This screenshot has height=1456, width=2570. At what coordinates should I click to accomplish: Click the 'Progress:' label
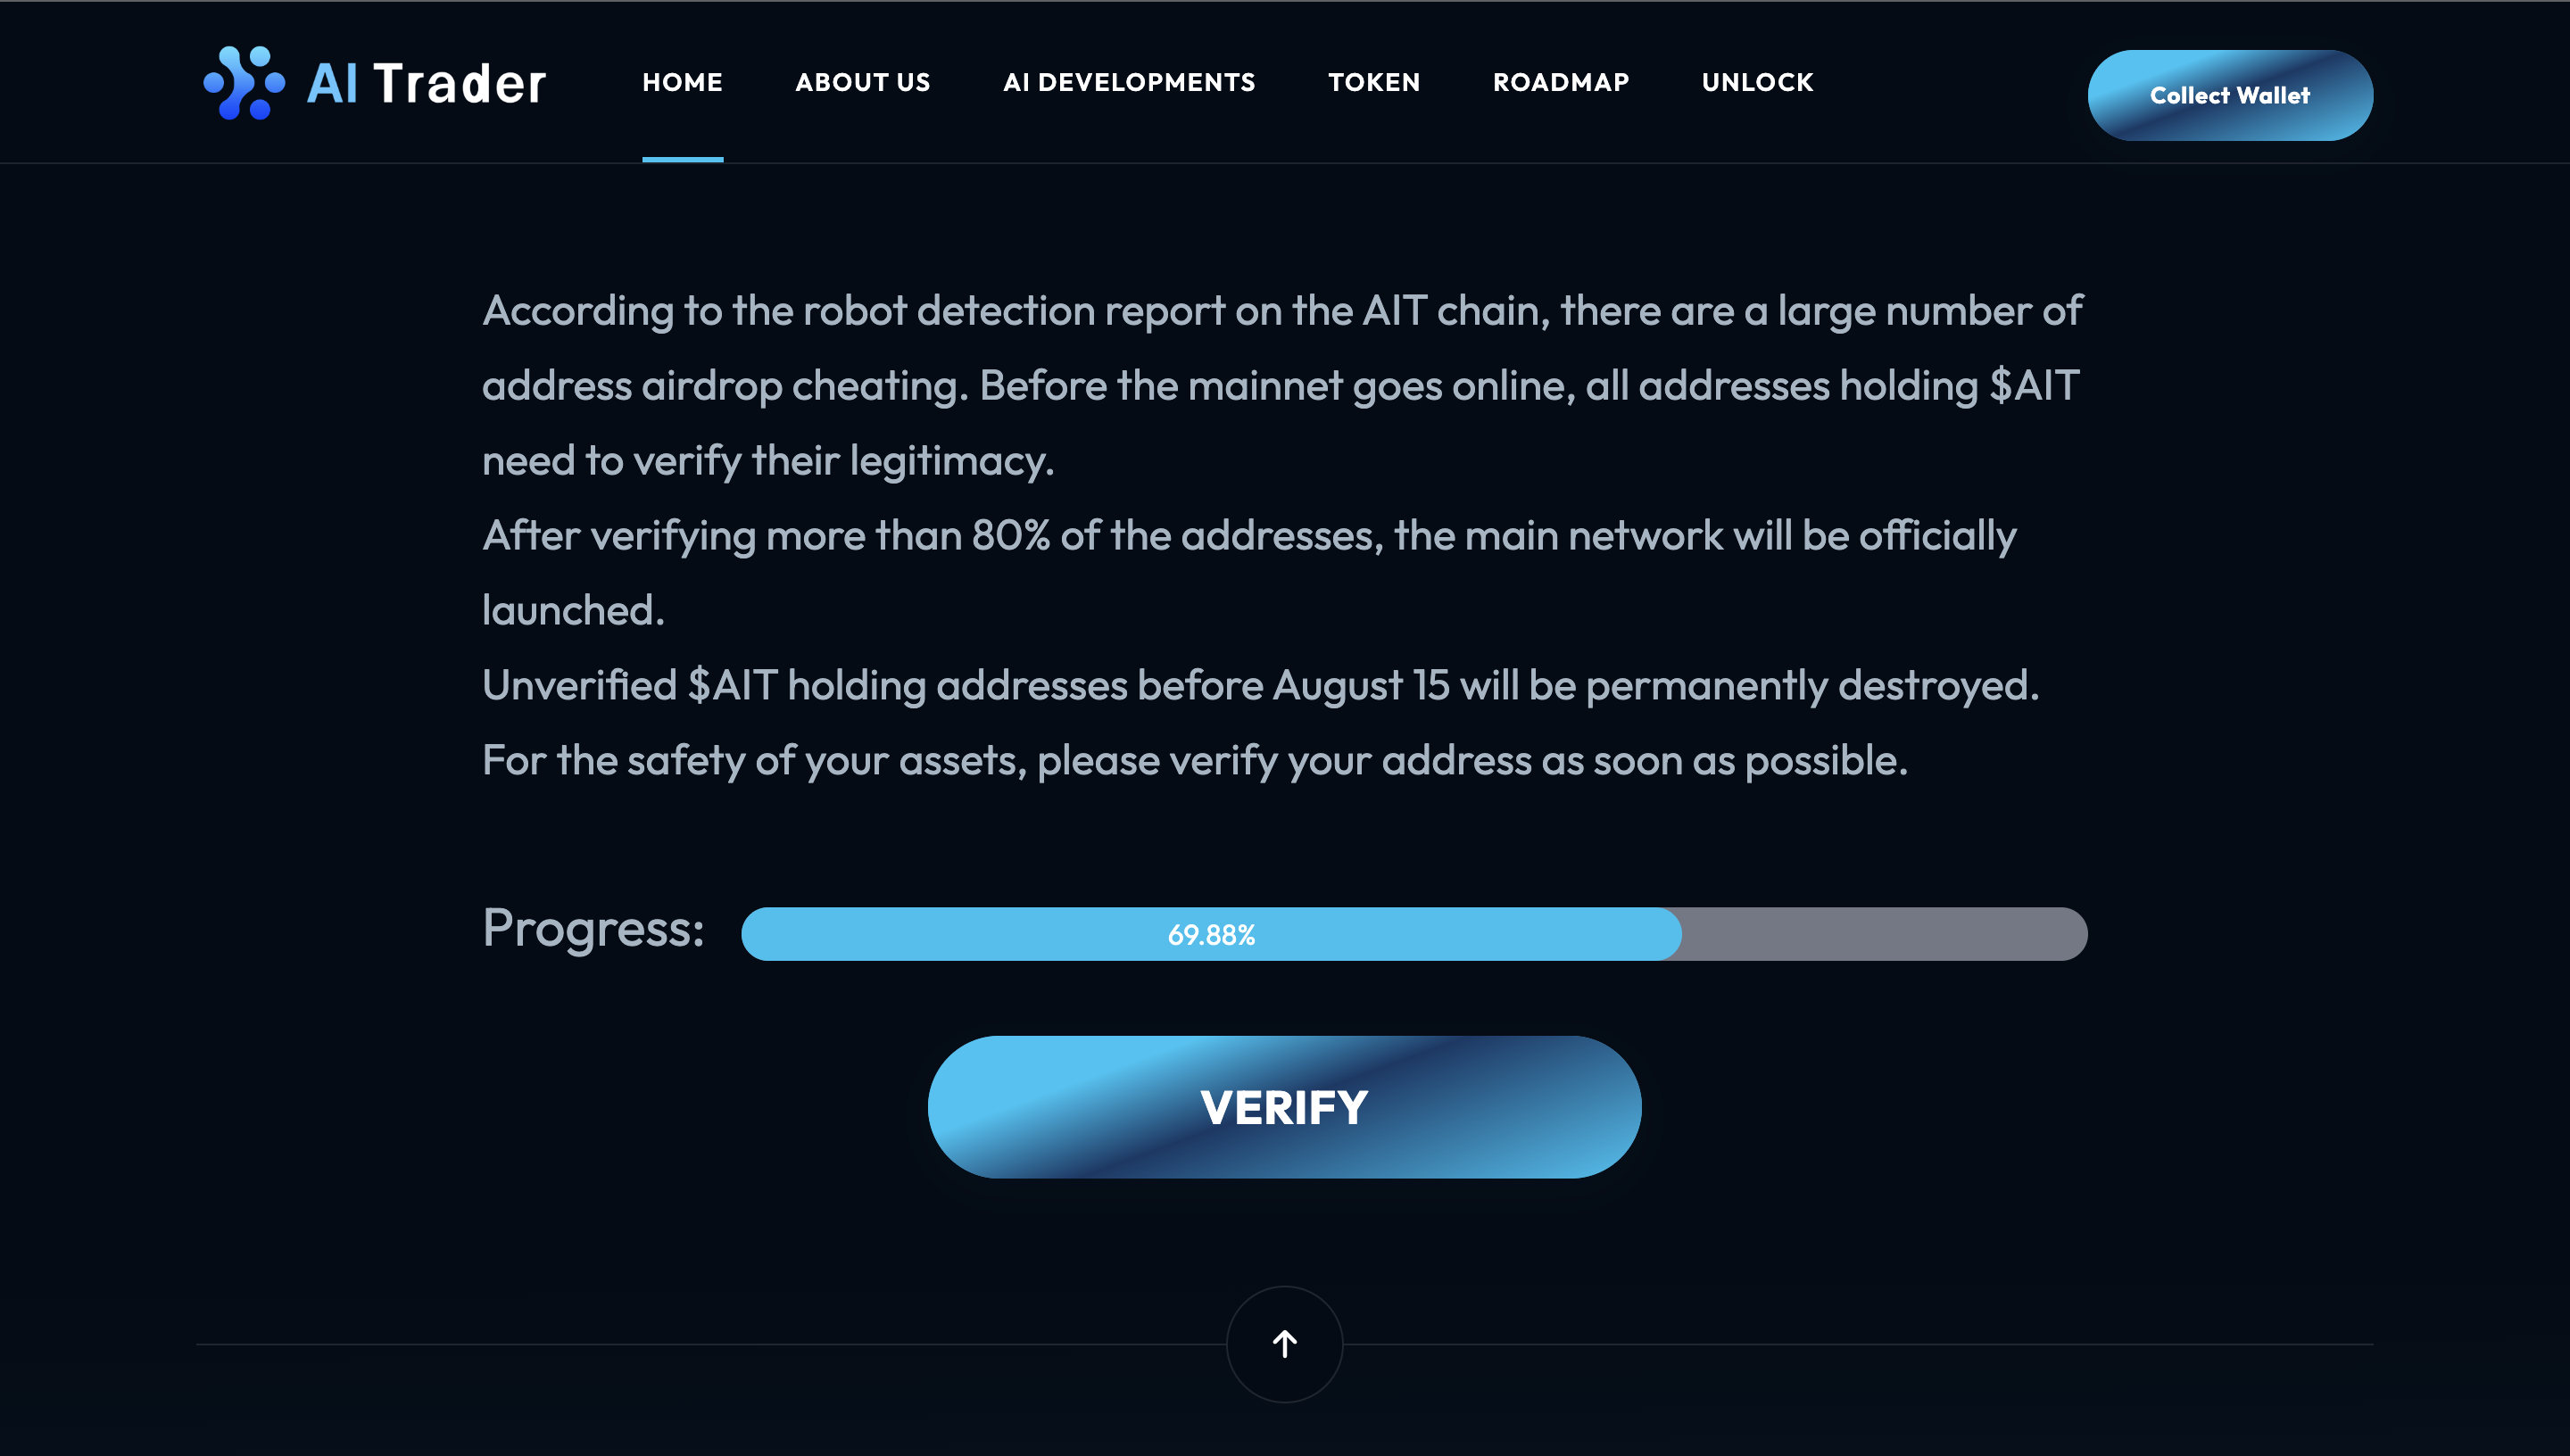(593, 928)
